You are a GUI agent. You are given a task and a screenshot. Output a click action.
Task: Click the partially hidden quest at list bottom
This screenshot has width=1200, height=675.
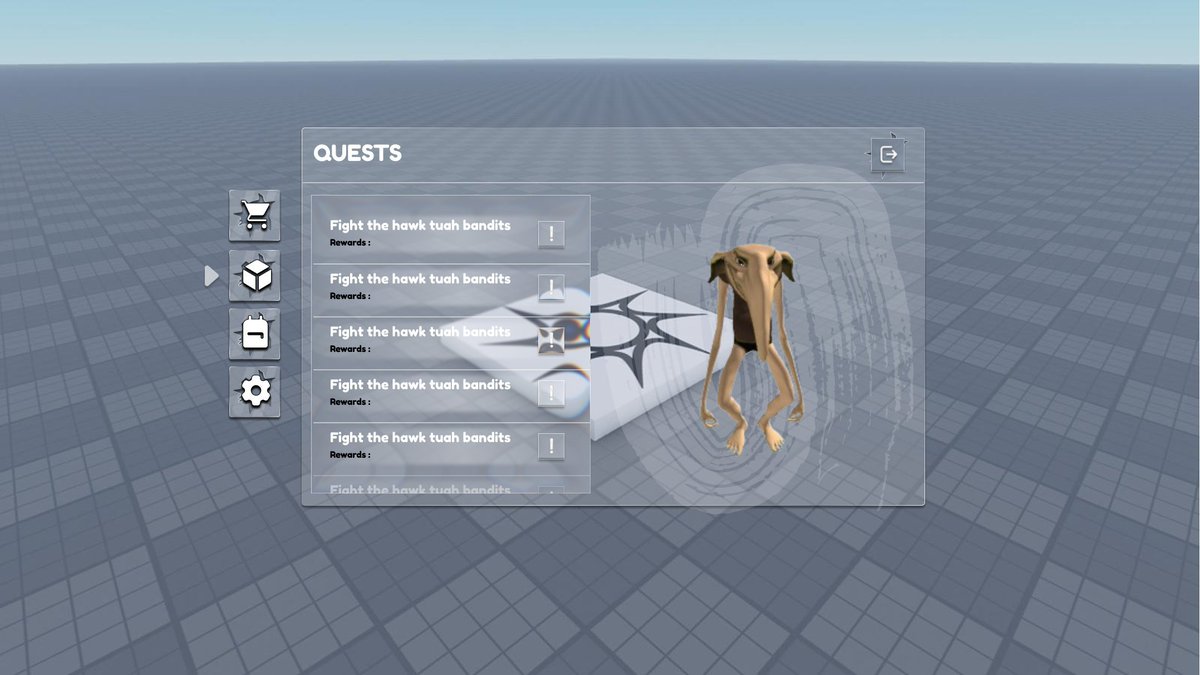pyautogui.click(x=421, y=489)
